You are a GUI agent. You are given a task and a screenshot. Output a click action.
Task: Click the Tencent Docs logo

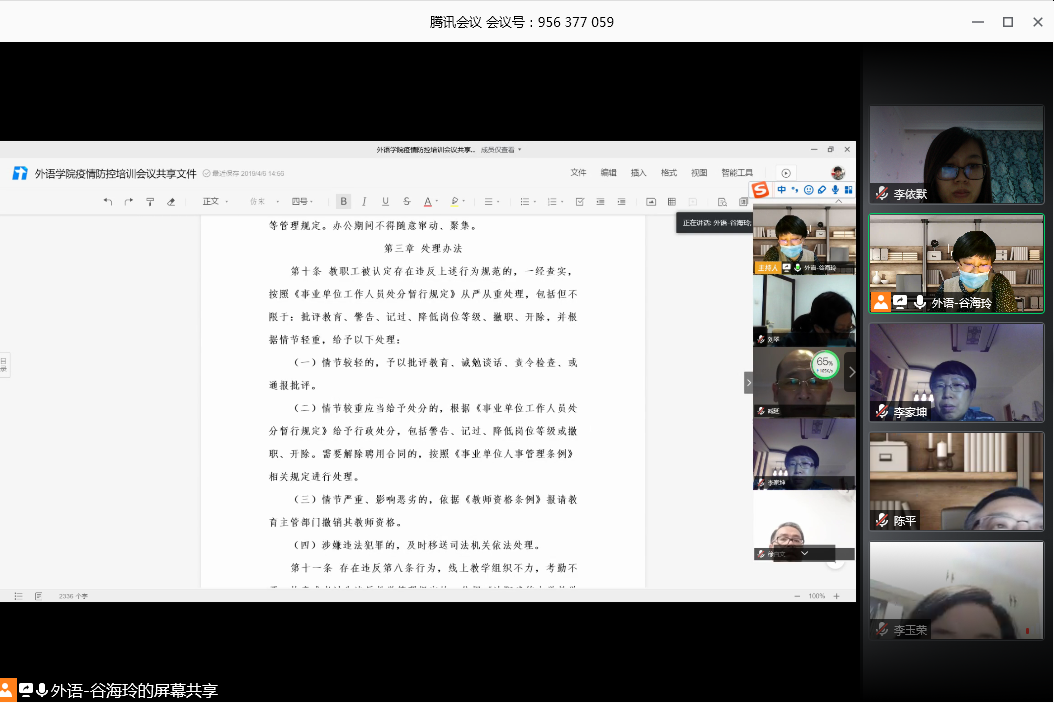[20, 173]
